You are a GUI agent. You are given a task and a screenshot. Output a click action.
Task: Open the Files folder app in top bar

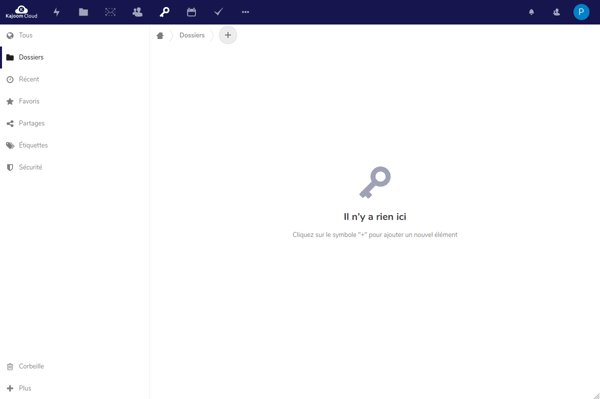83,12
